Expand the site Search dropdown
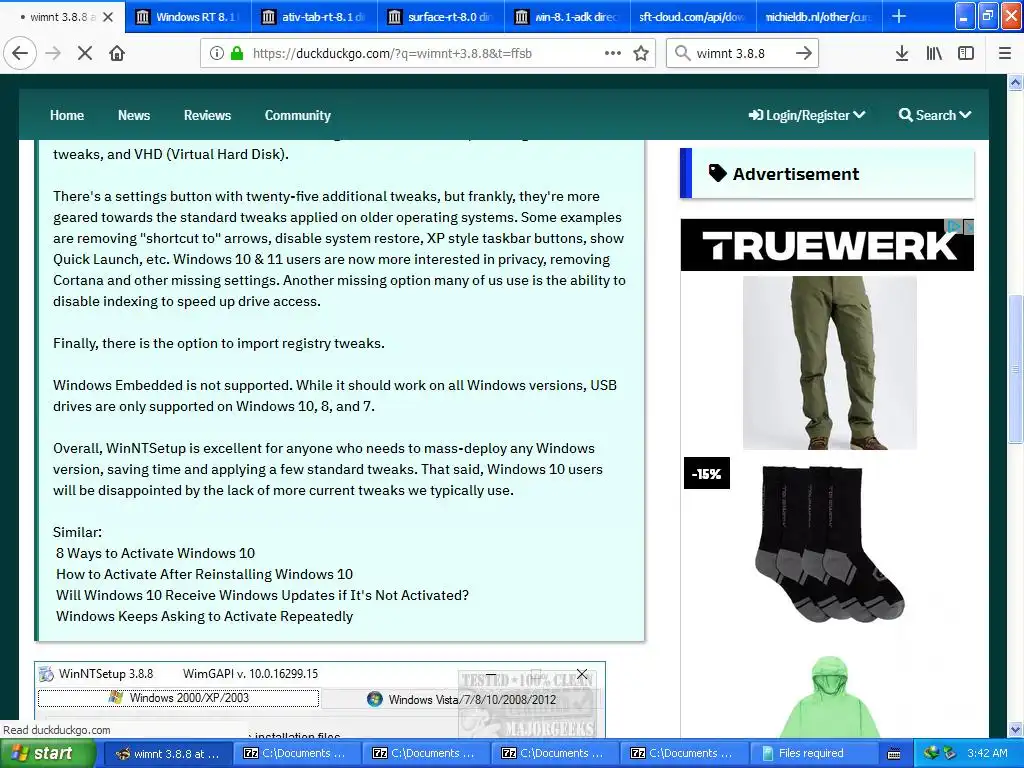The height and width of the screenshot is (768, 1024). tap(935, 115)
